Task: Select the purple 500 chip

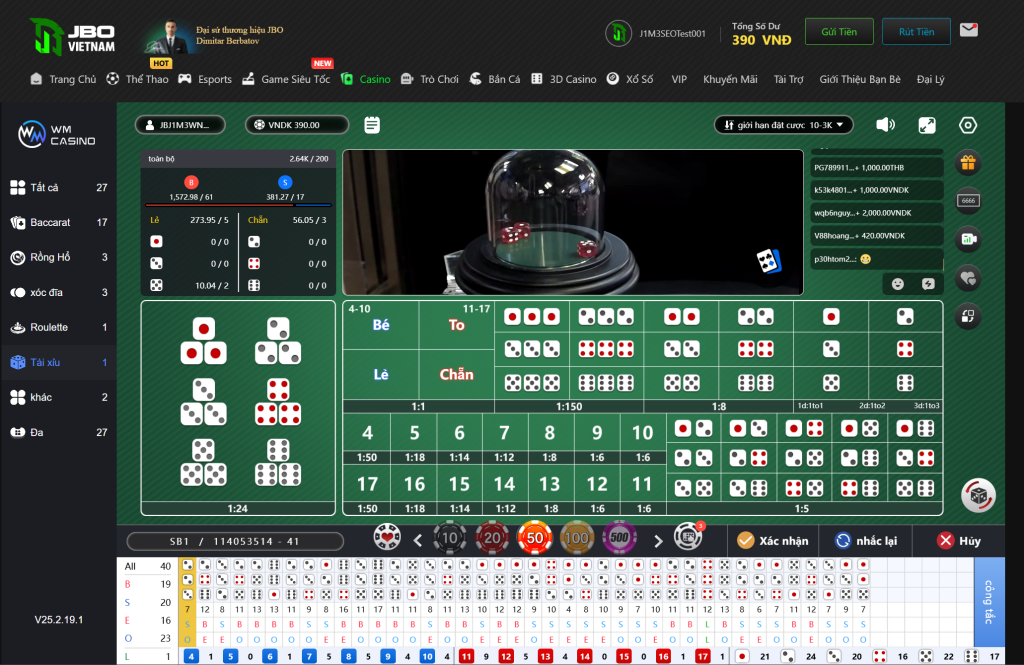Action: pos(619,538)
